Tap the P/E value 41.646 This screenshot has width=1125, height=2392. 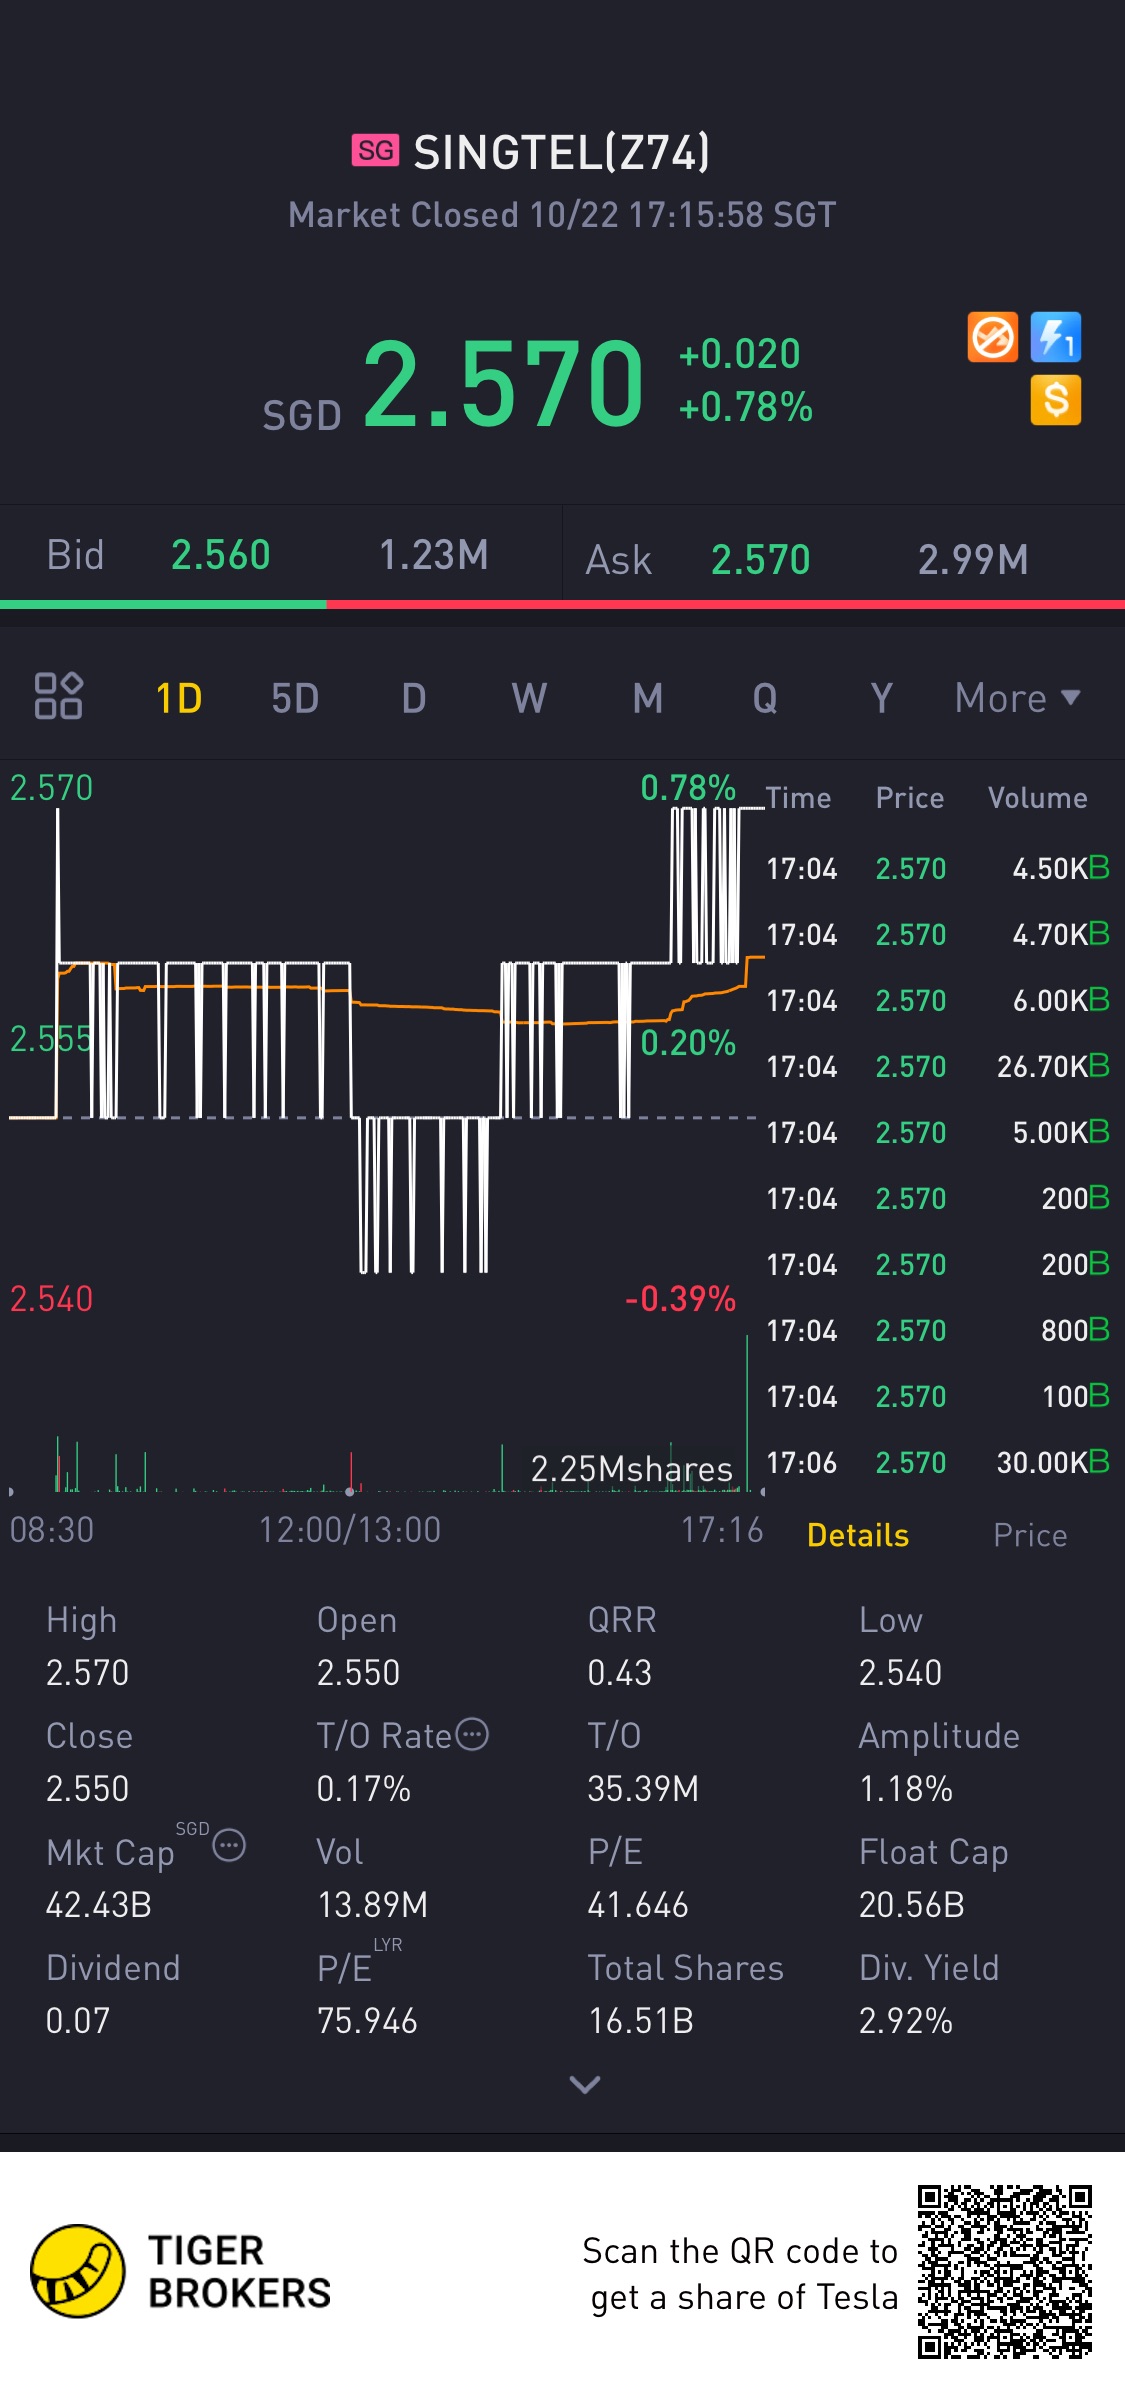click(638, 1904)
